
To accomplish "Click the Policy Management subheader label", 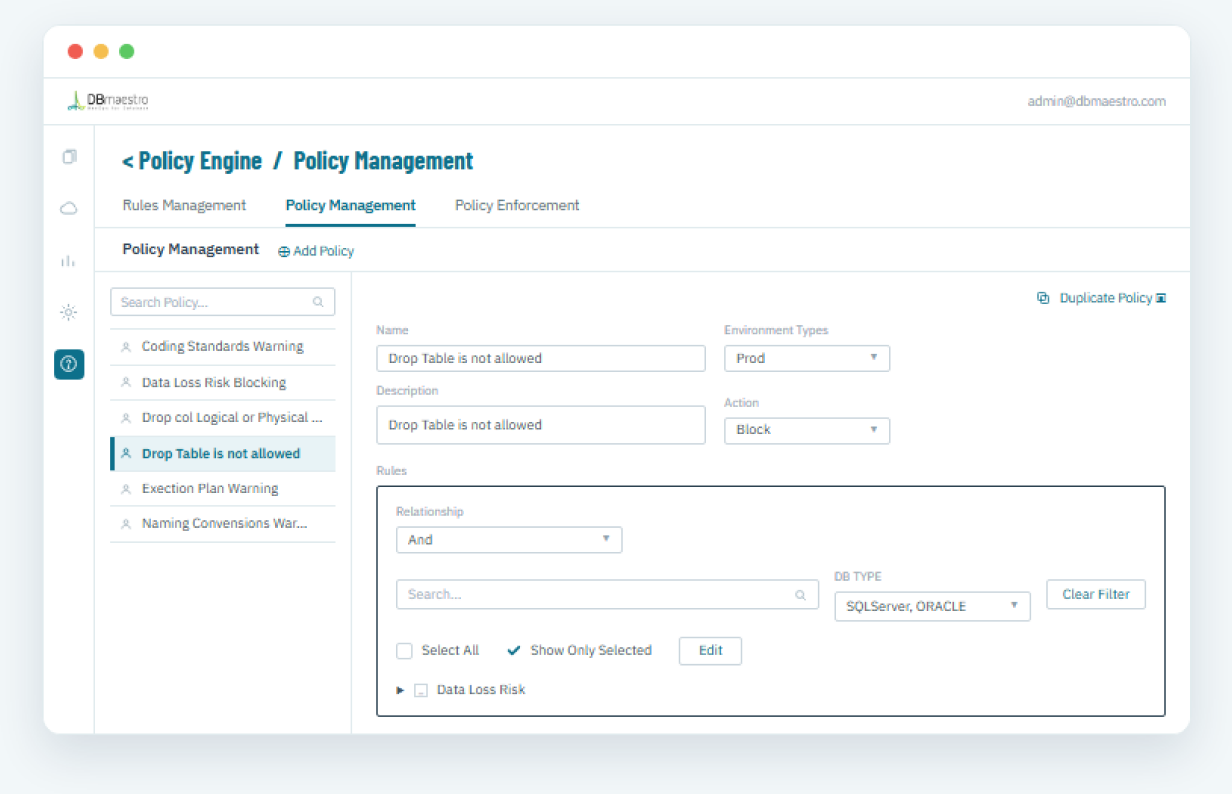I will (190, 250).
